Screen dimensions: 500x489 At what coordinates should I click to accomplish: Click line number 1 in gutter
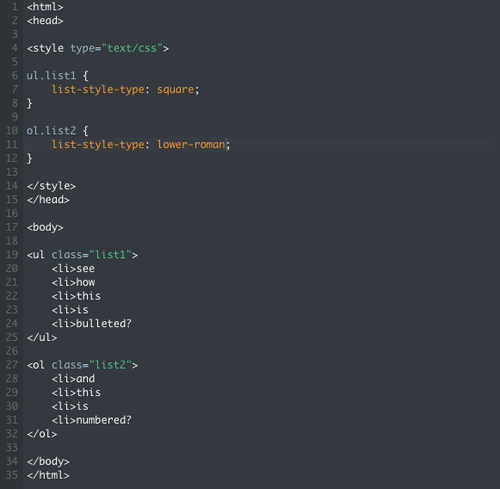tap(14, 7)
